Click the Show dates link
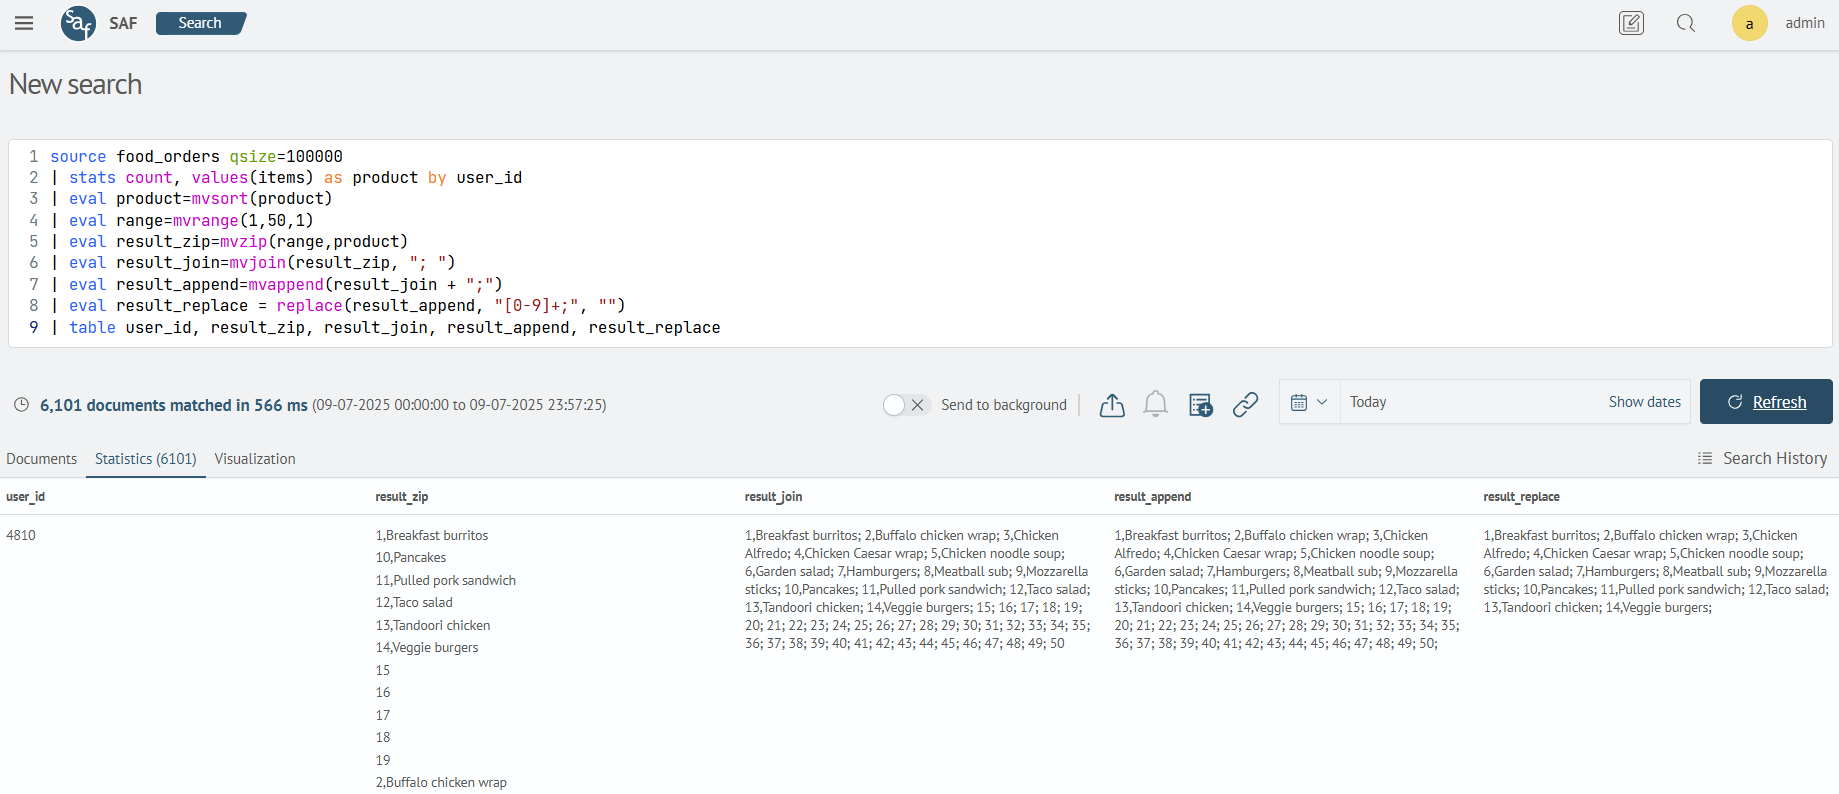 pyautogui.click(x=1644, y=402)
